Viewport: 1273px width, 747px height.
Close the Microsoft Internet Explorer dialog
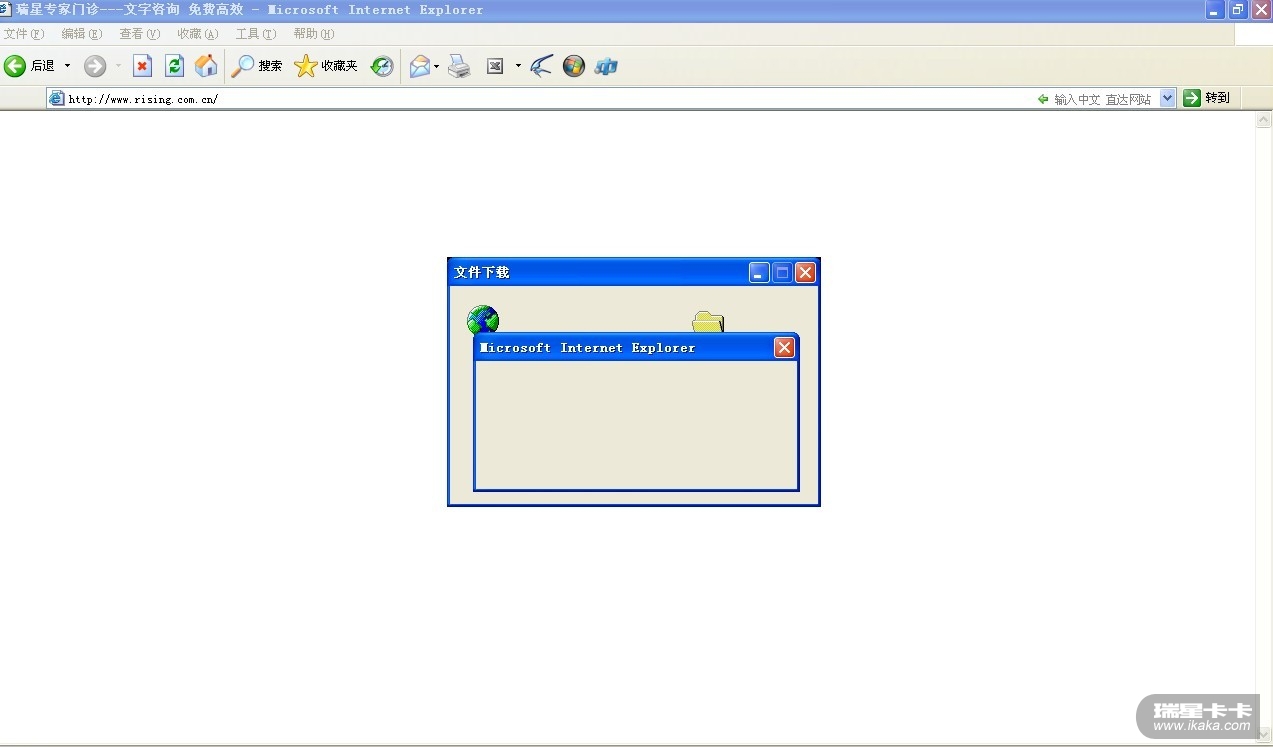(x=784, y=347)
